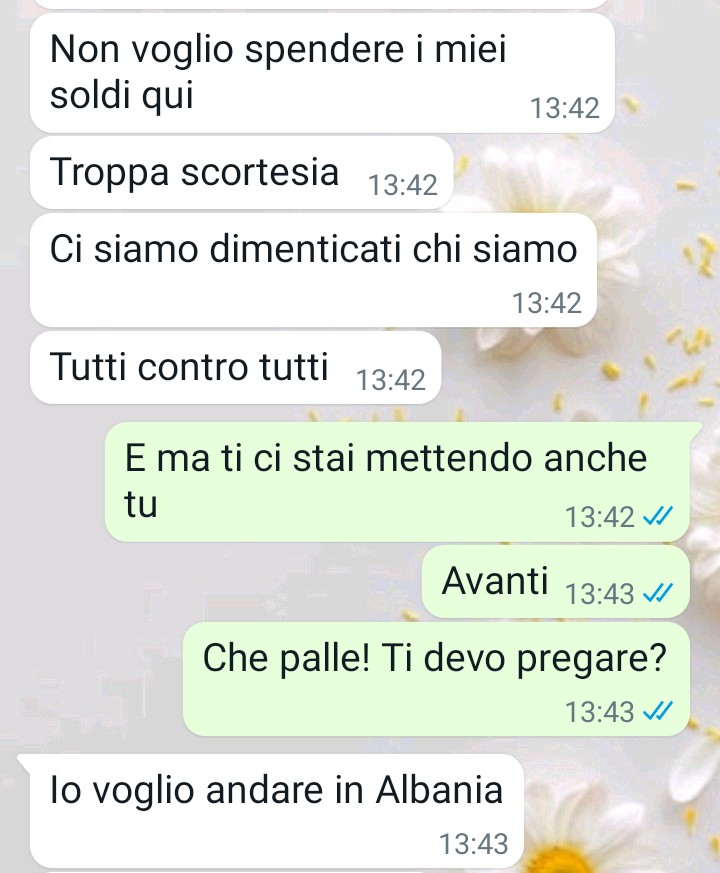Click the double check marks on "E ma ti ci stai" message
This screenshot has height=873, width=720.
pos(658,516)
